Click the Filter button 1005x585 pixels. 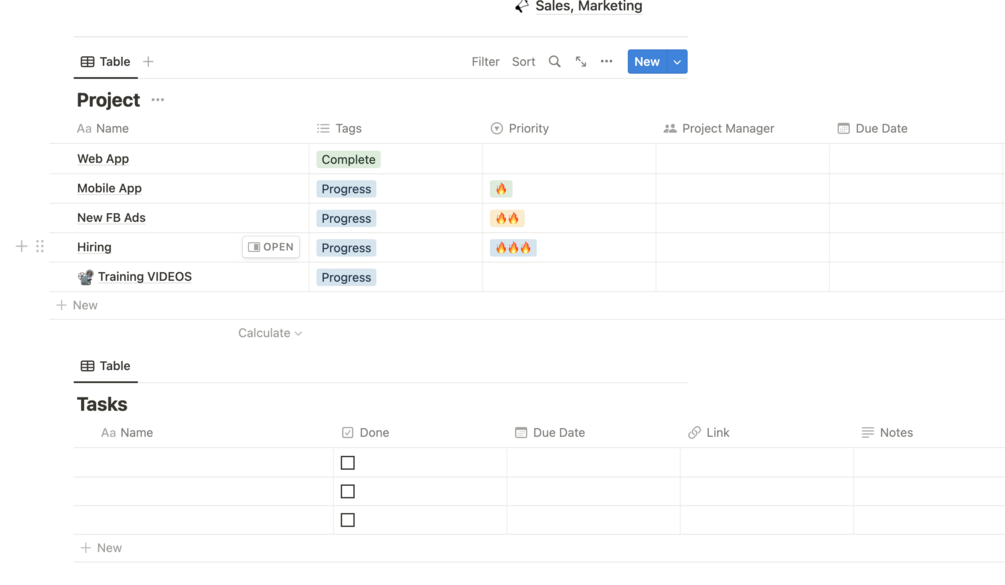485,62
